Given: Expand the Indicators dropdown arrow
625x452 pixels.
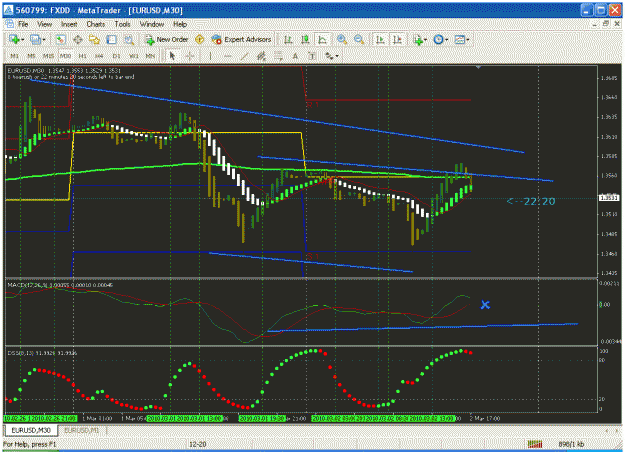Looking at the screenshot, I should tap(425, 40).
